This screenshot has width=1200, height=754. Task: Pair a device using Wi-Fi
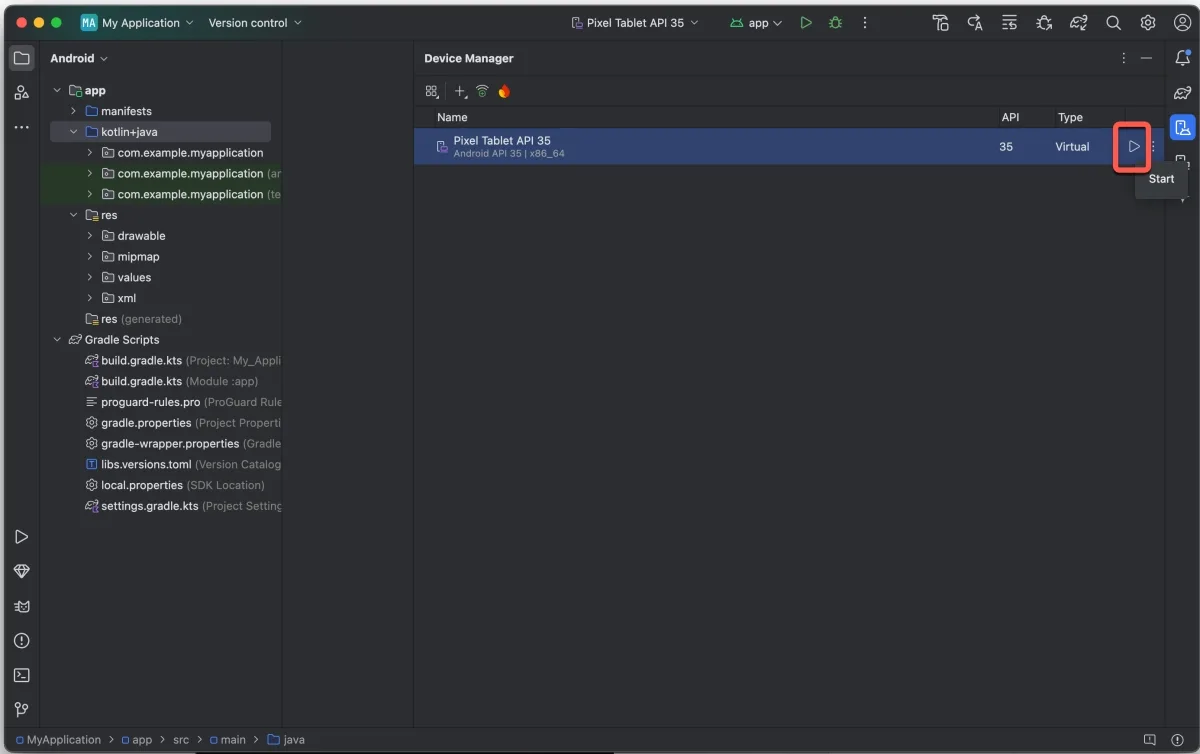[482, 91]
